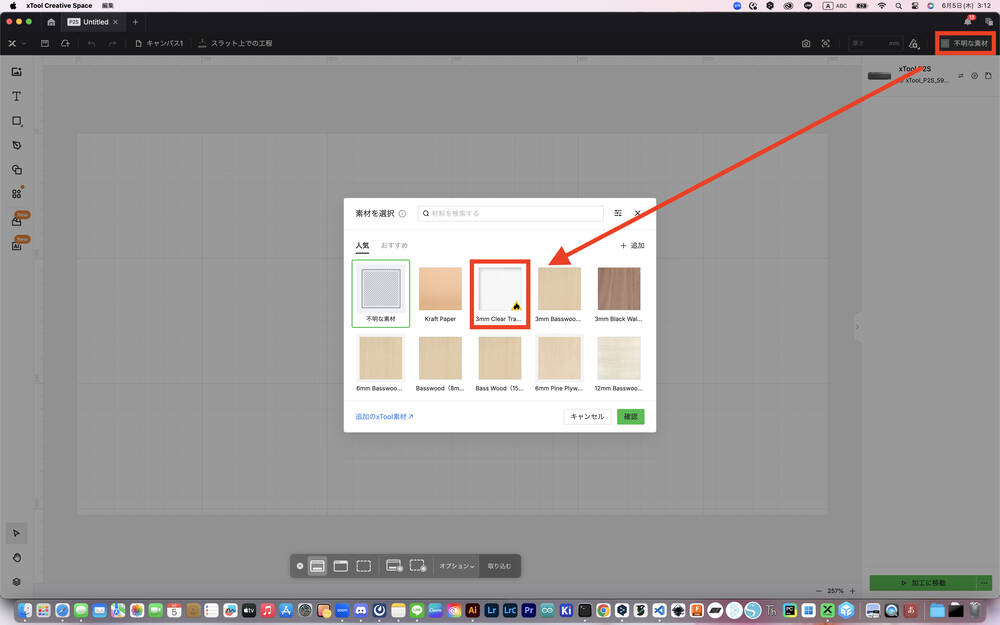Select the Basswood (8mm) material tile
The width and height of the screenshot is (1000, 625).
point(440,363)
